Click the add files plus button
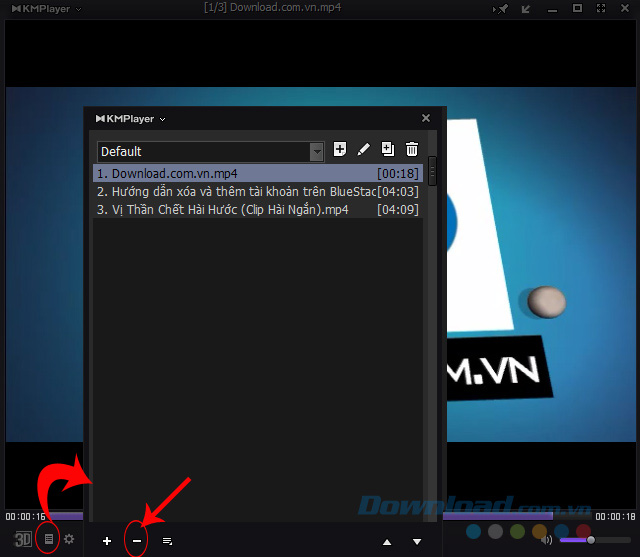This screenshot has width=640, height=557. click(107, 541)
